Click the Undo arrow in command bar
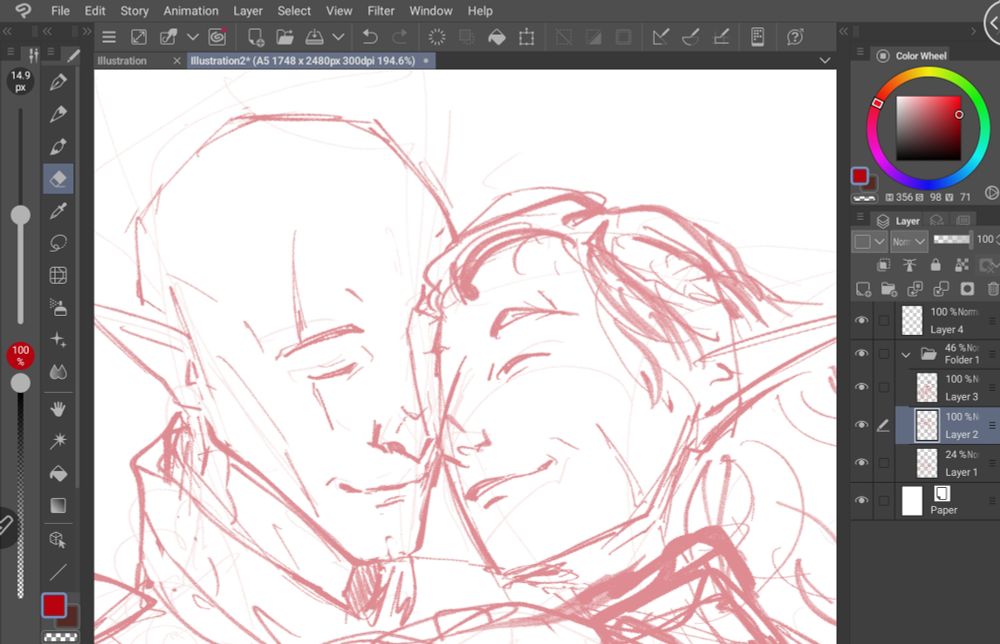This screenshot has width=1000, height=644. coord(369,37)
